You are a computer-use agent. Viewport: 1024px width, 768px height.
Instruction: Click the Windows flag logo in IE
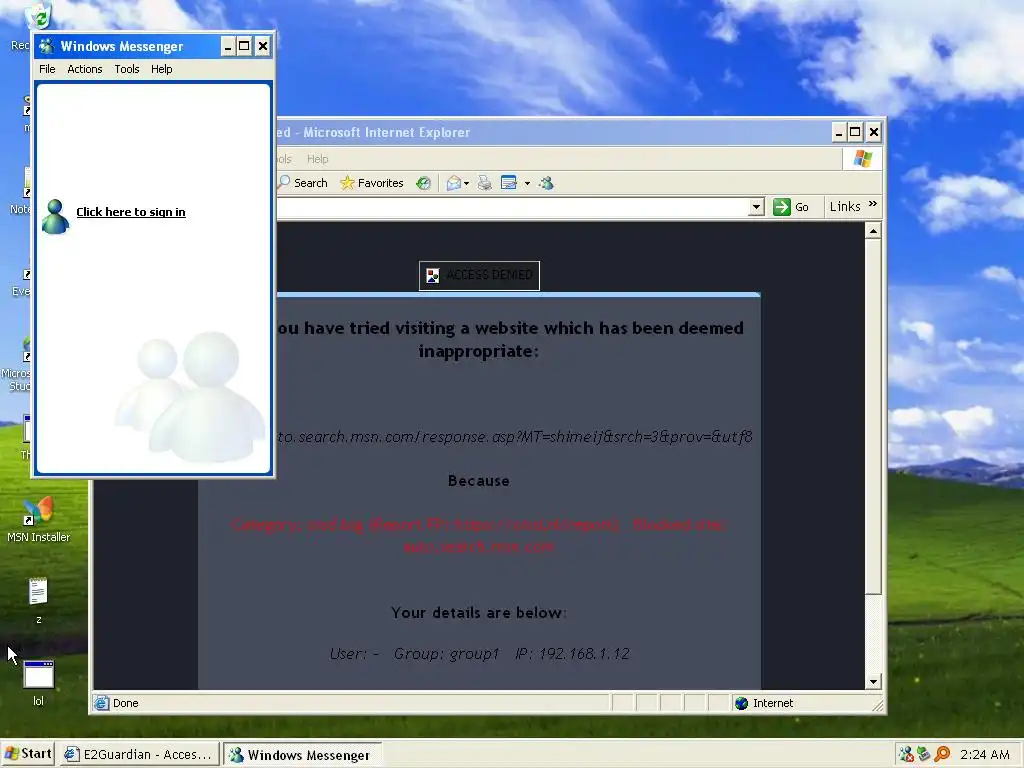862,158
